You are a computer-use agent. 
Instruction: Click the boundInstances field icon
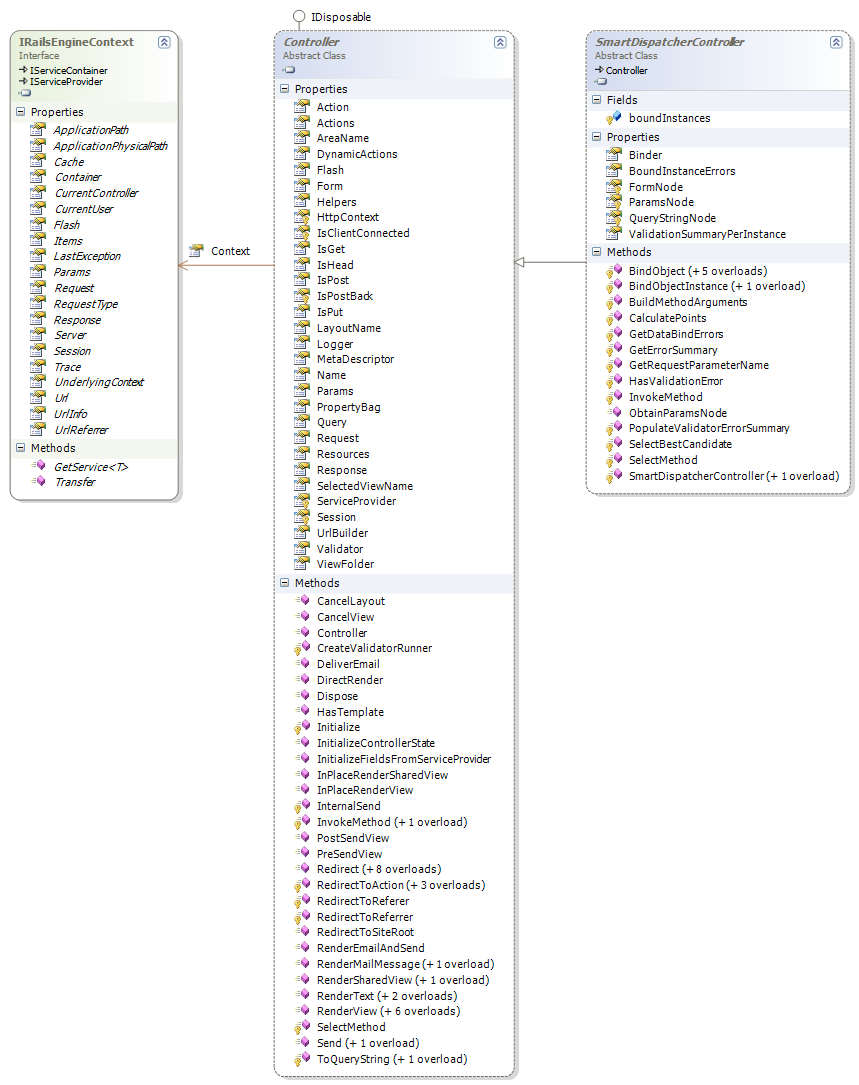tap(614, 118)
